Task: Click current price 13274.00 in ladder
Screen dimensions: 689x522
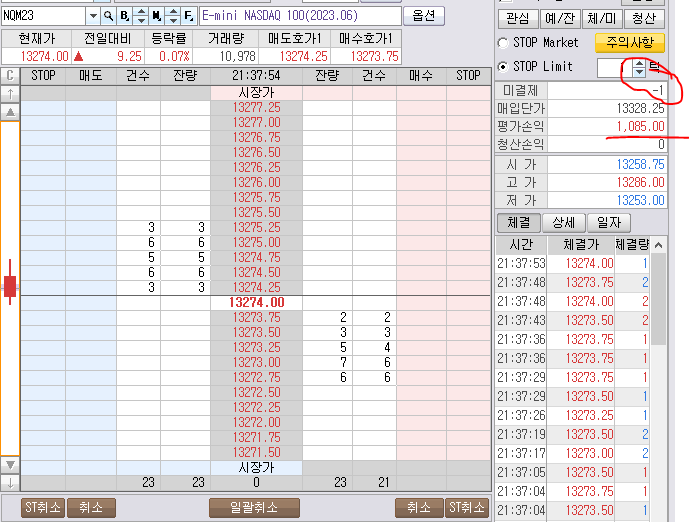Action: [x=256, y=302]
